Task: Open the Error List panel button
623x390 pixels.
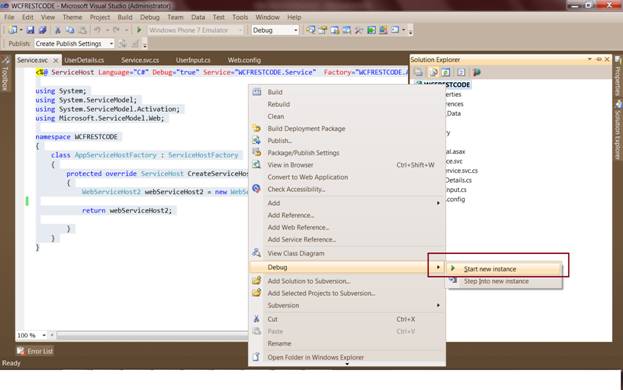Action: 35,351
